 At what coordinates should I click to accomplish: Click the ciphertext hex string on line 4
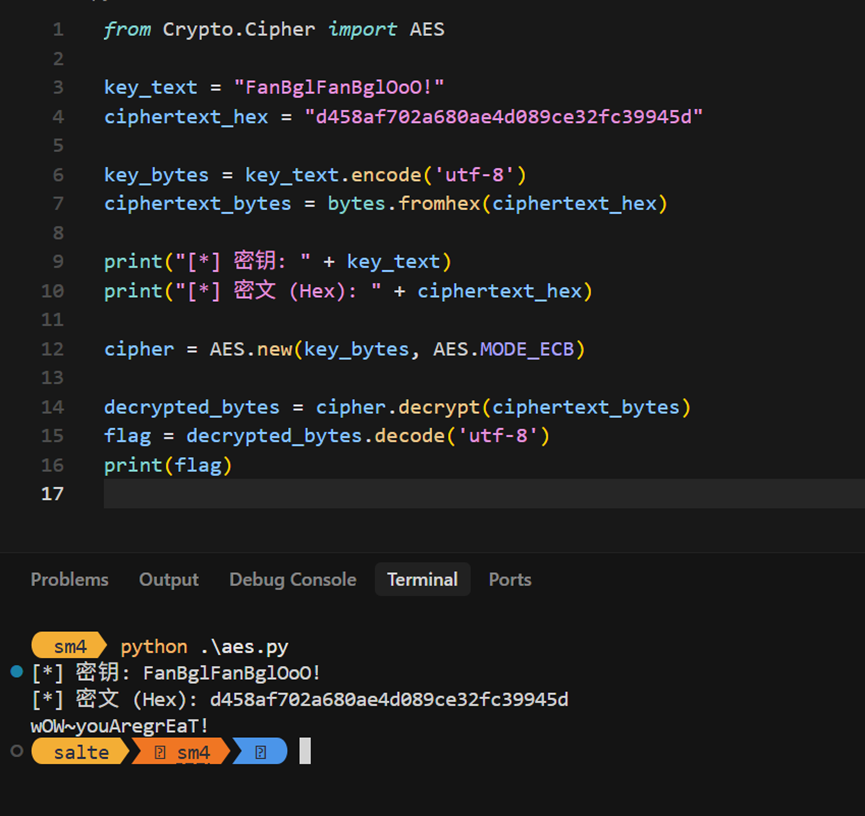[504, 117]
